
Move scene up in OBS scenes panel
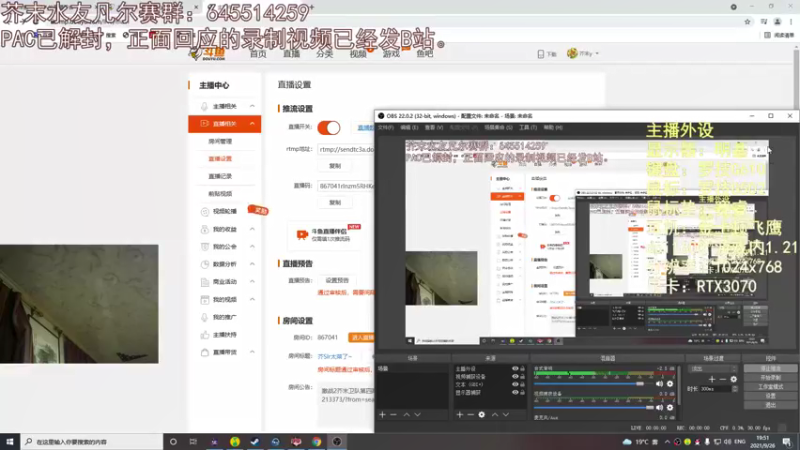click(x=407, y=415)
